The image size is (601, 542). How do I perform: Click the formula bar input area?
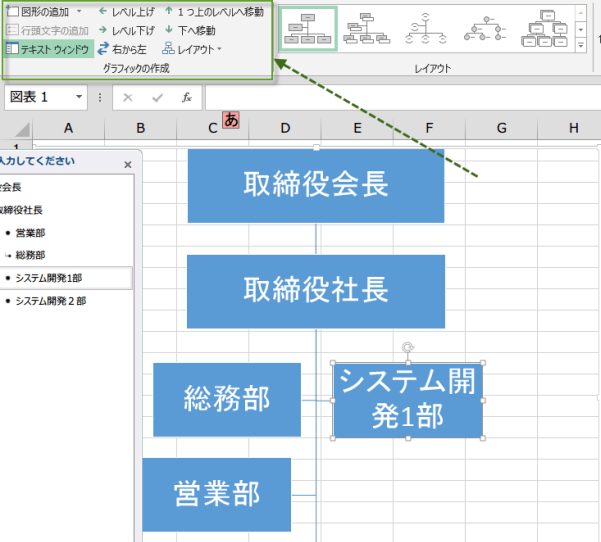tap(402, 98)
